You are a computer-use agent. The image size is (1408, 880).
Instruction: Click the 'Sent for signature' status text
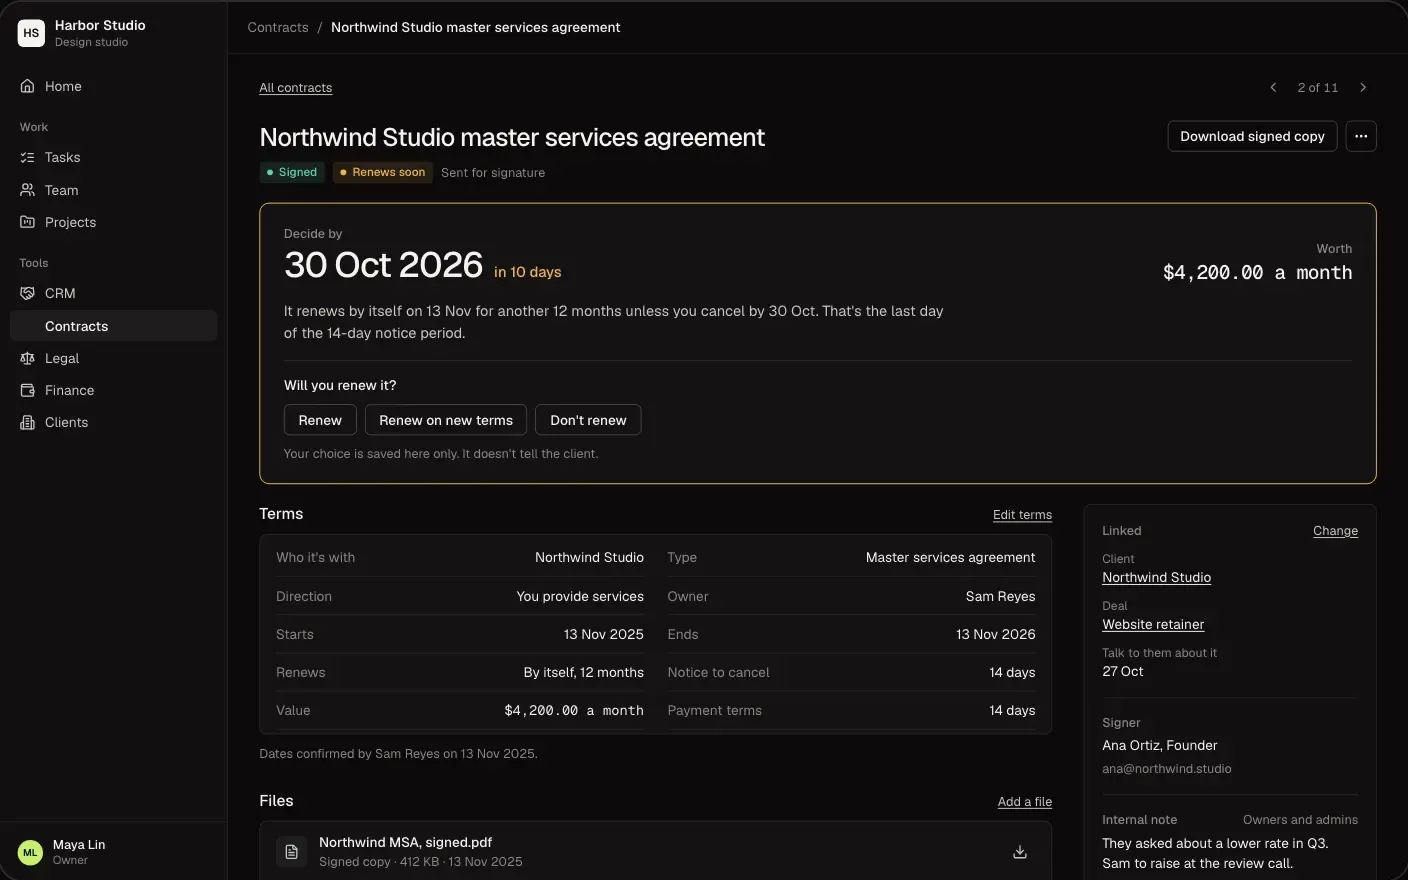pyautogui.click(x=493, y=173)
